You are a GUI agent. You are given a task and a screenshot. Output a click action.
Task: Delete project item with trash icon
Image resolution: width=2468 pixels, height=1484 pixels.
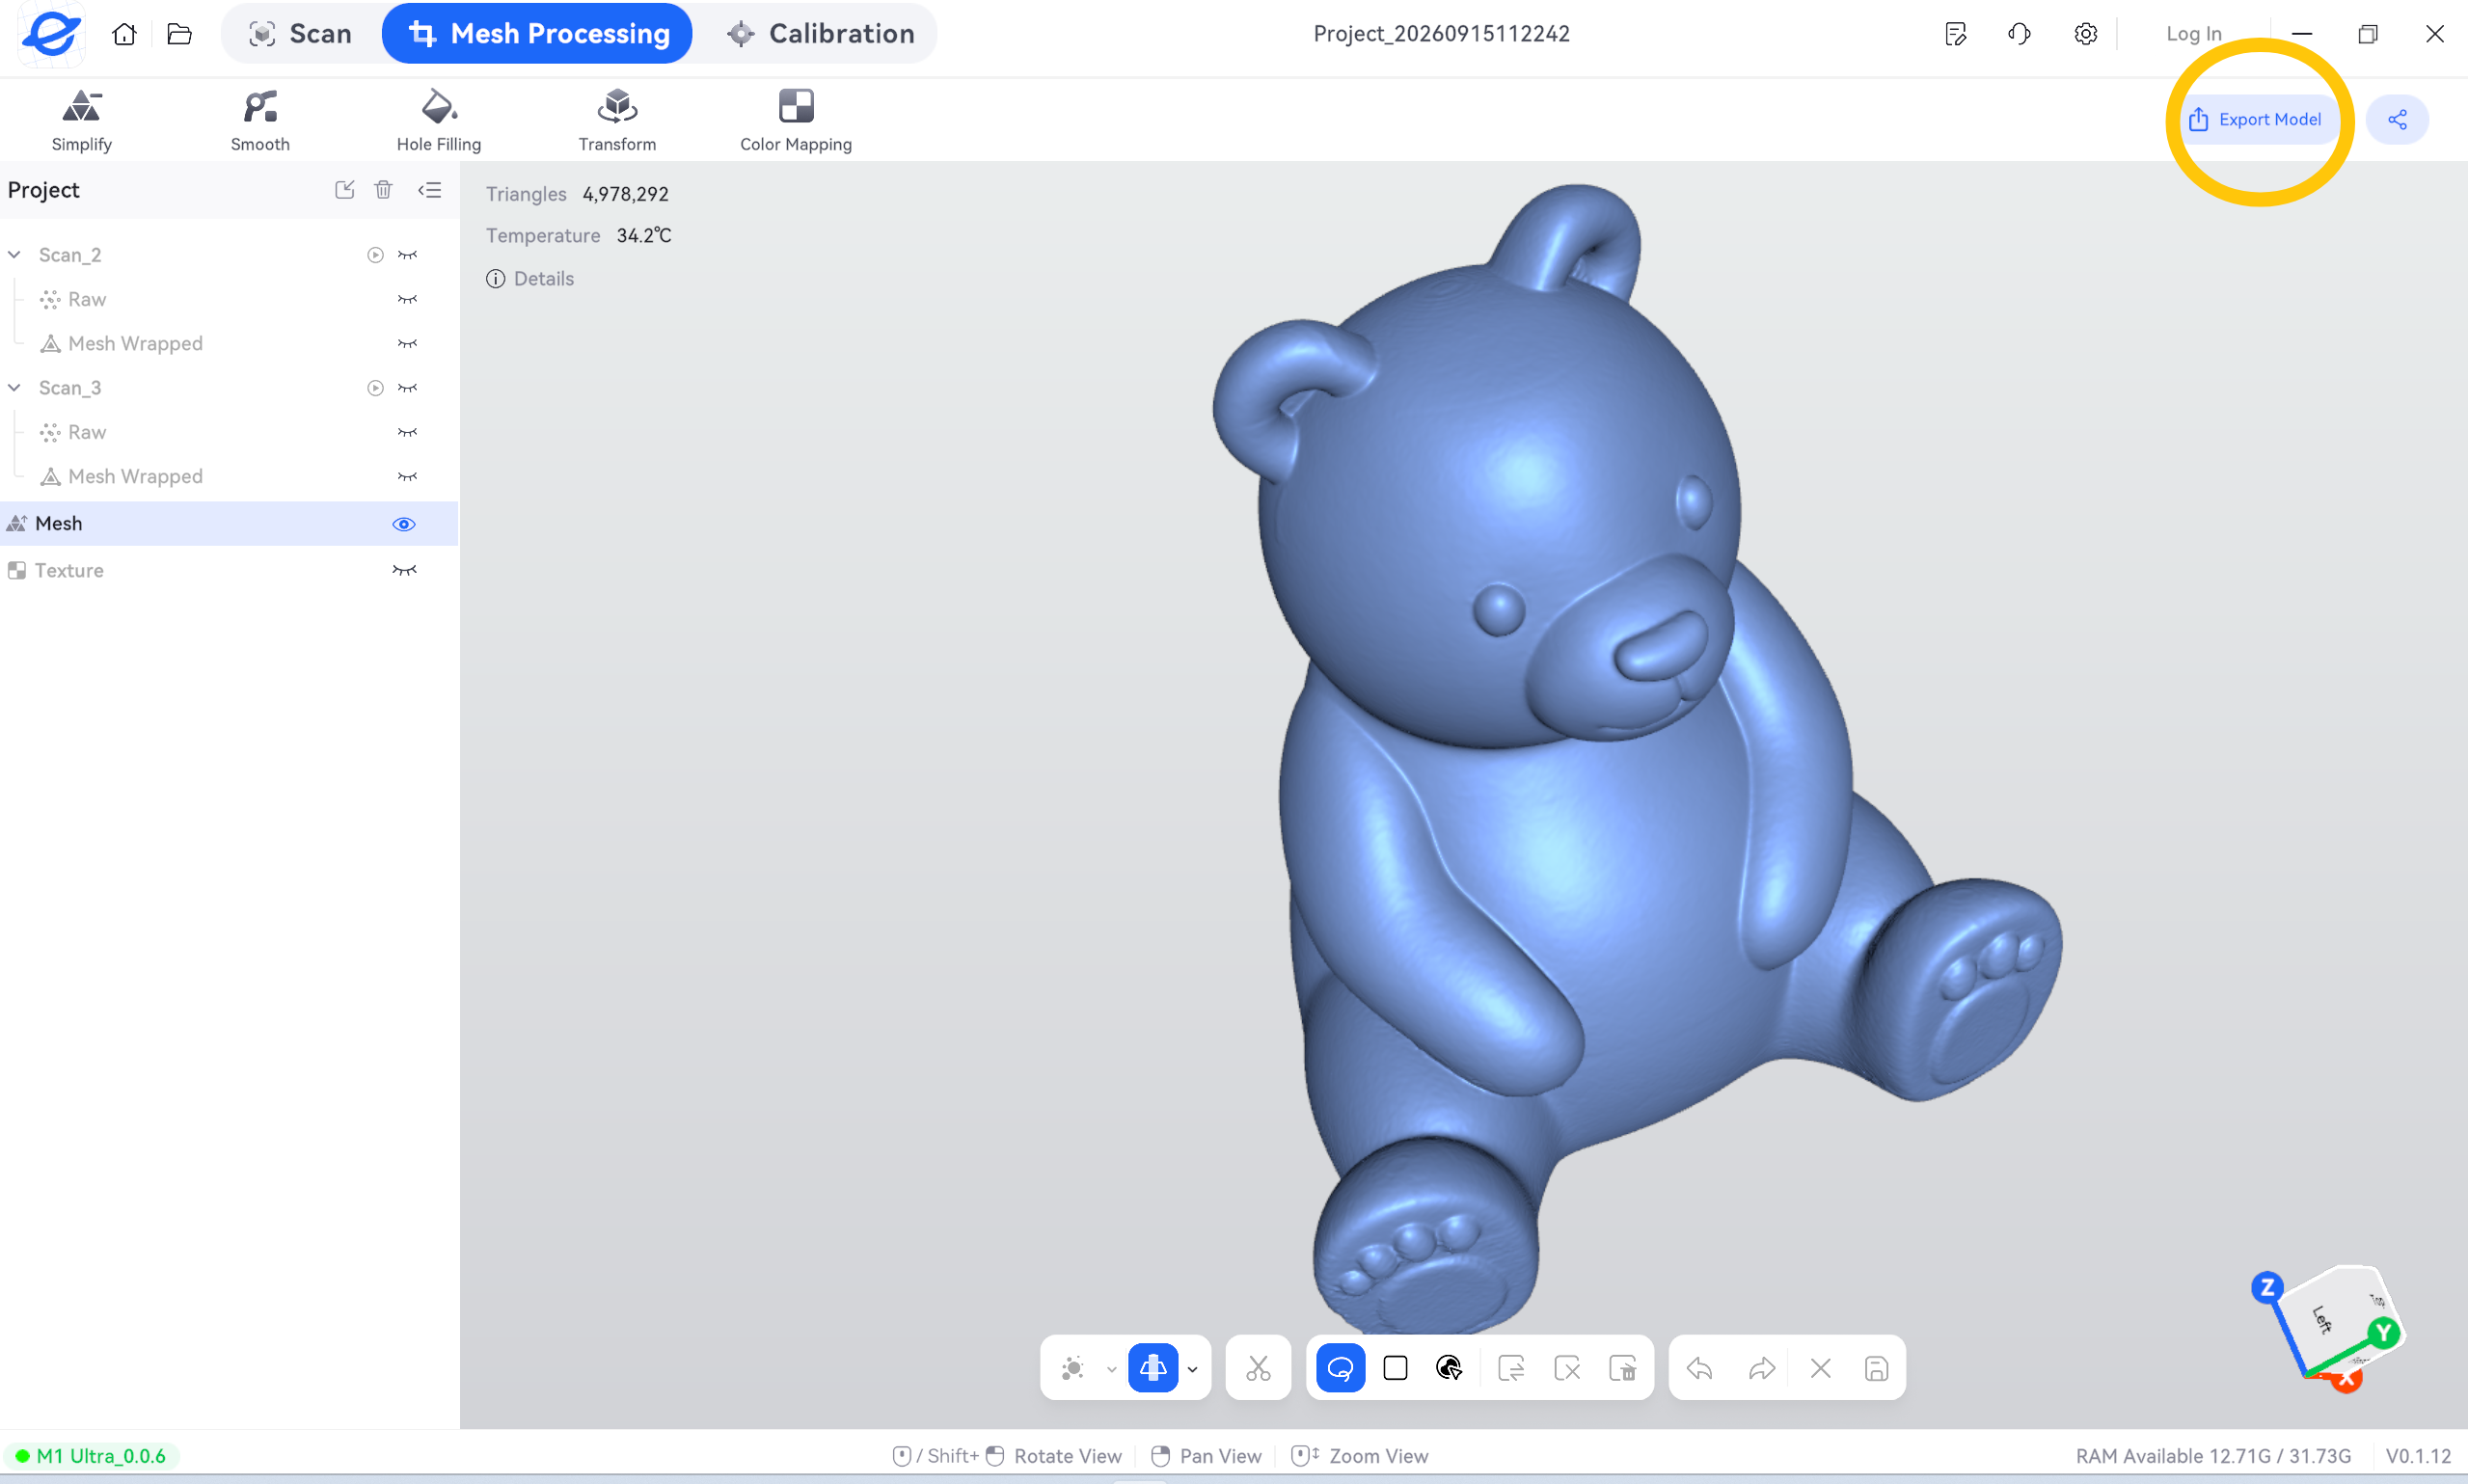click(383, 190)
